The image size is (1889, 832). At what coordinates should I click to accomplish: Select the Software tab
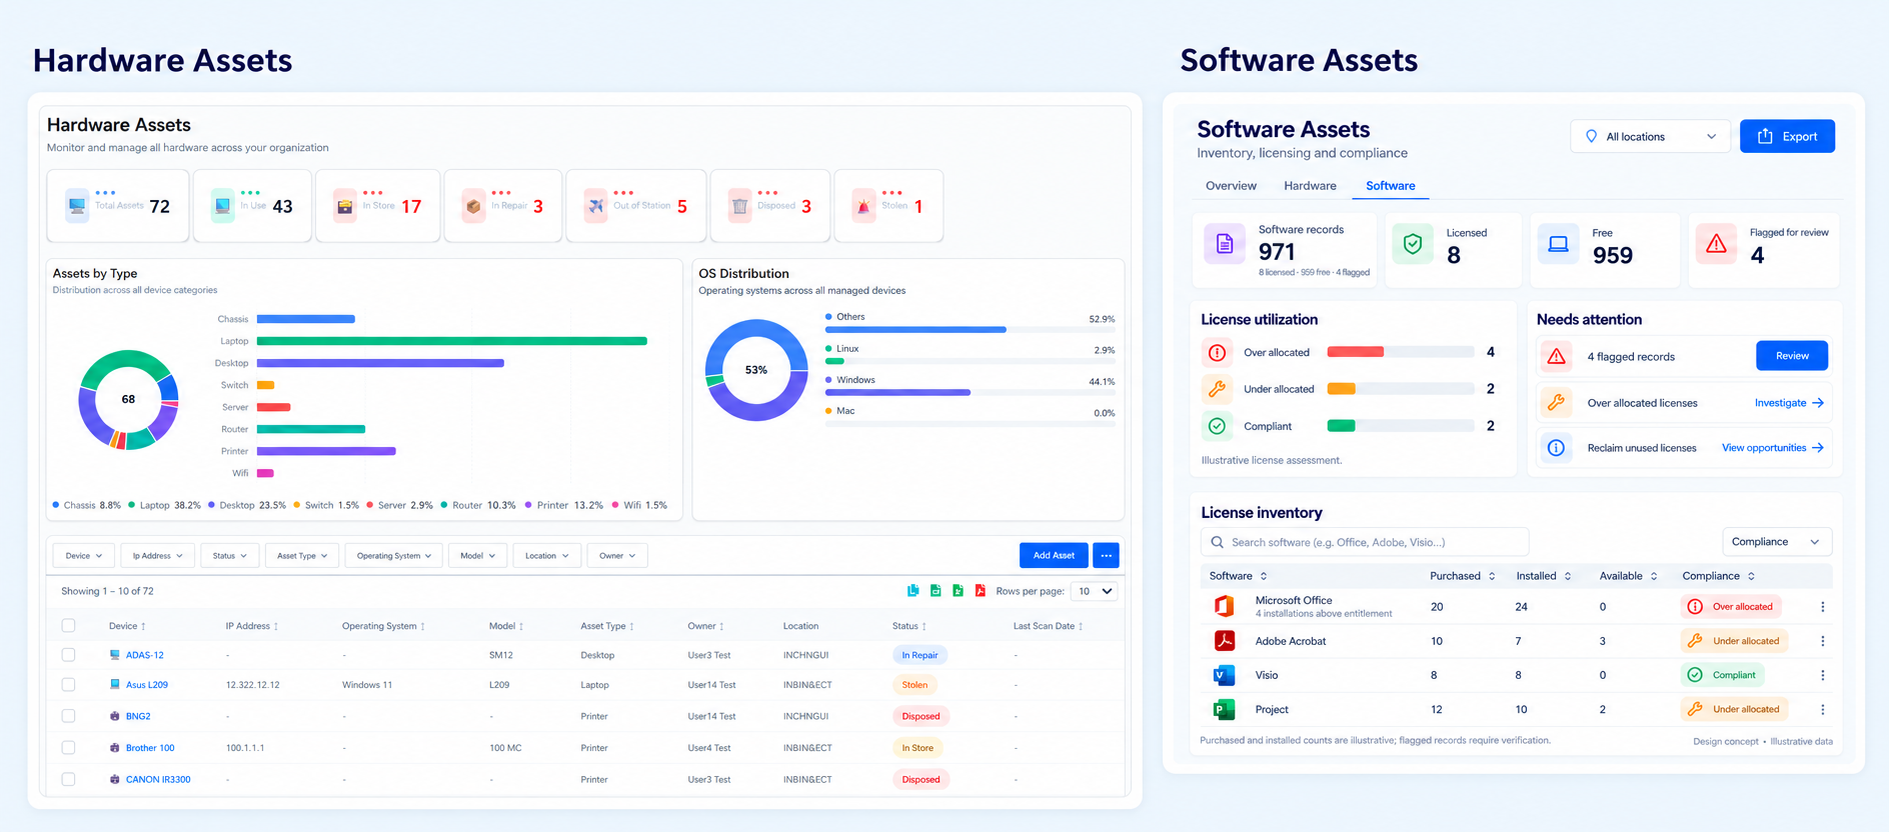coord(1390,186)
